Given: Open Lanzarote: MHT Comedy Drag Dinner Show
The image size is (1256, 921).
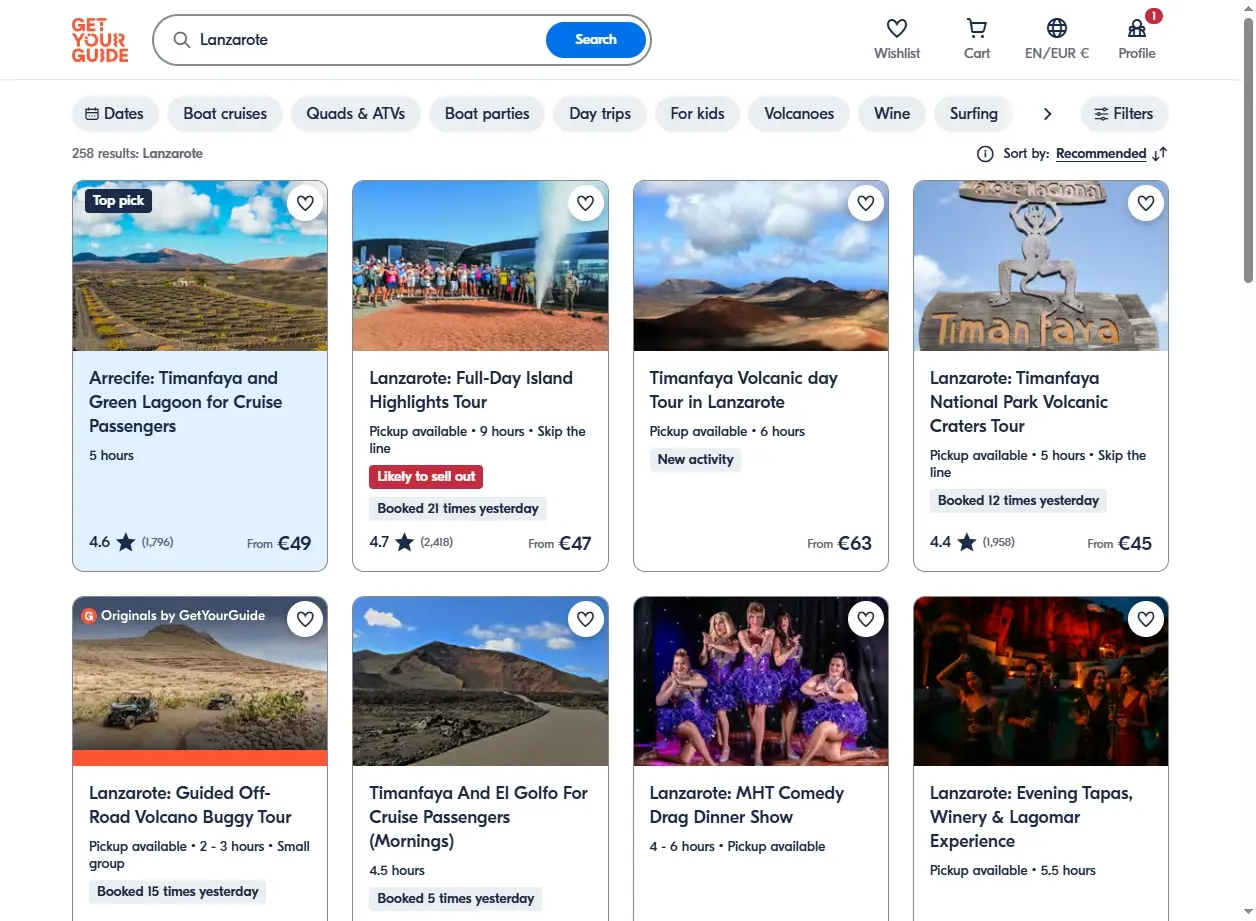Looking at the screenshot, I should tap(747, 805).
